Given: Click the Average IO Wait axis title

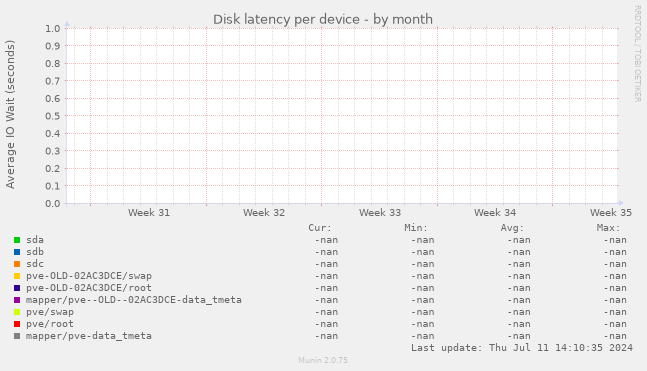Looking at the screenshot, I should coord(10,114).
